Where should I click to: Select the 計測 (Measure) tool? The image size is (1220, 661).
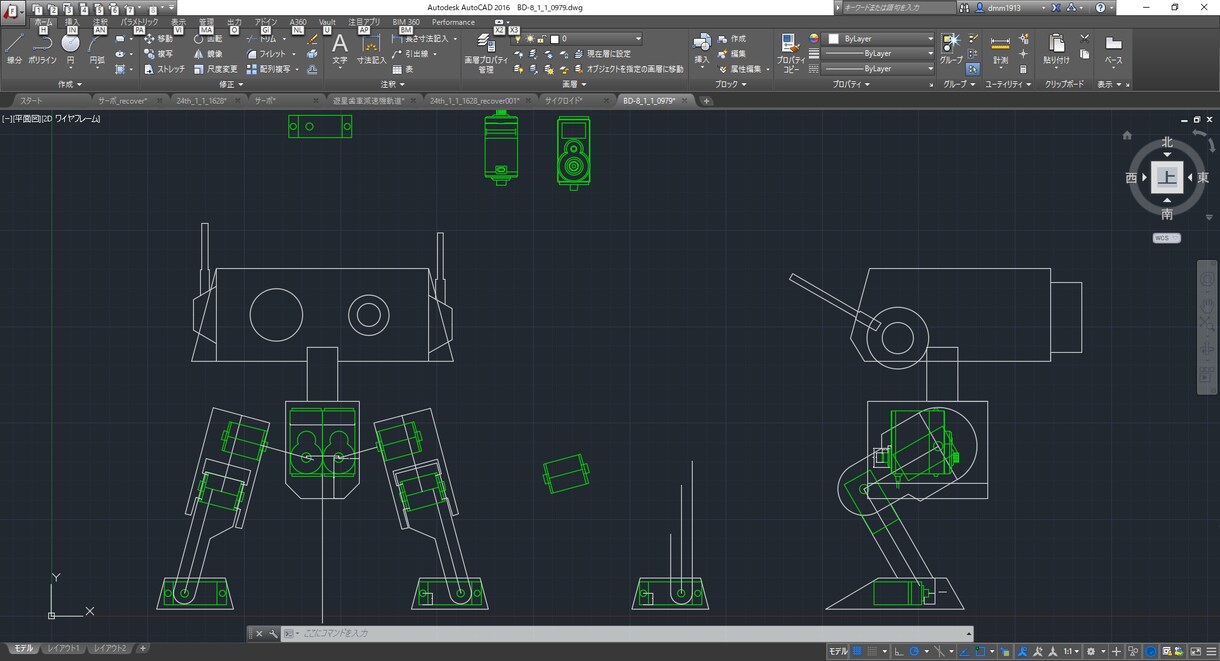1000,50
